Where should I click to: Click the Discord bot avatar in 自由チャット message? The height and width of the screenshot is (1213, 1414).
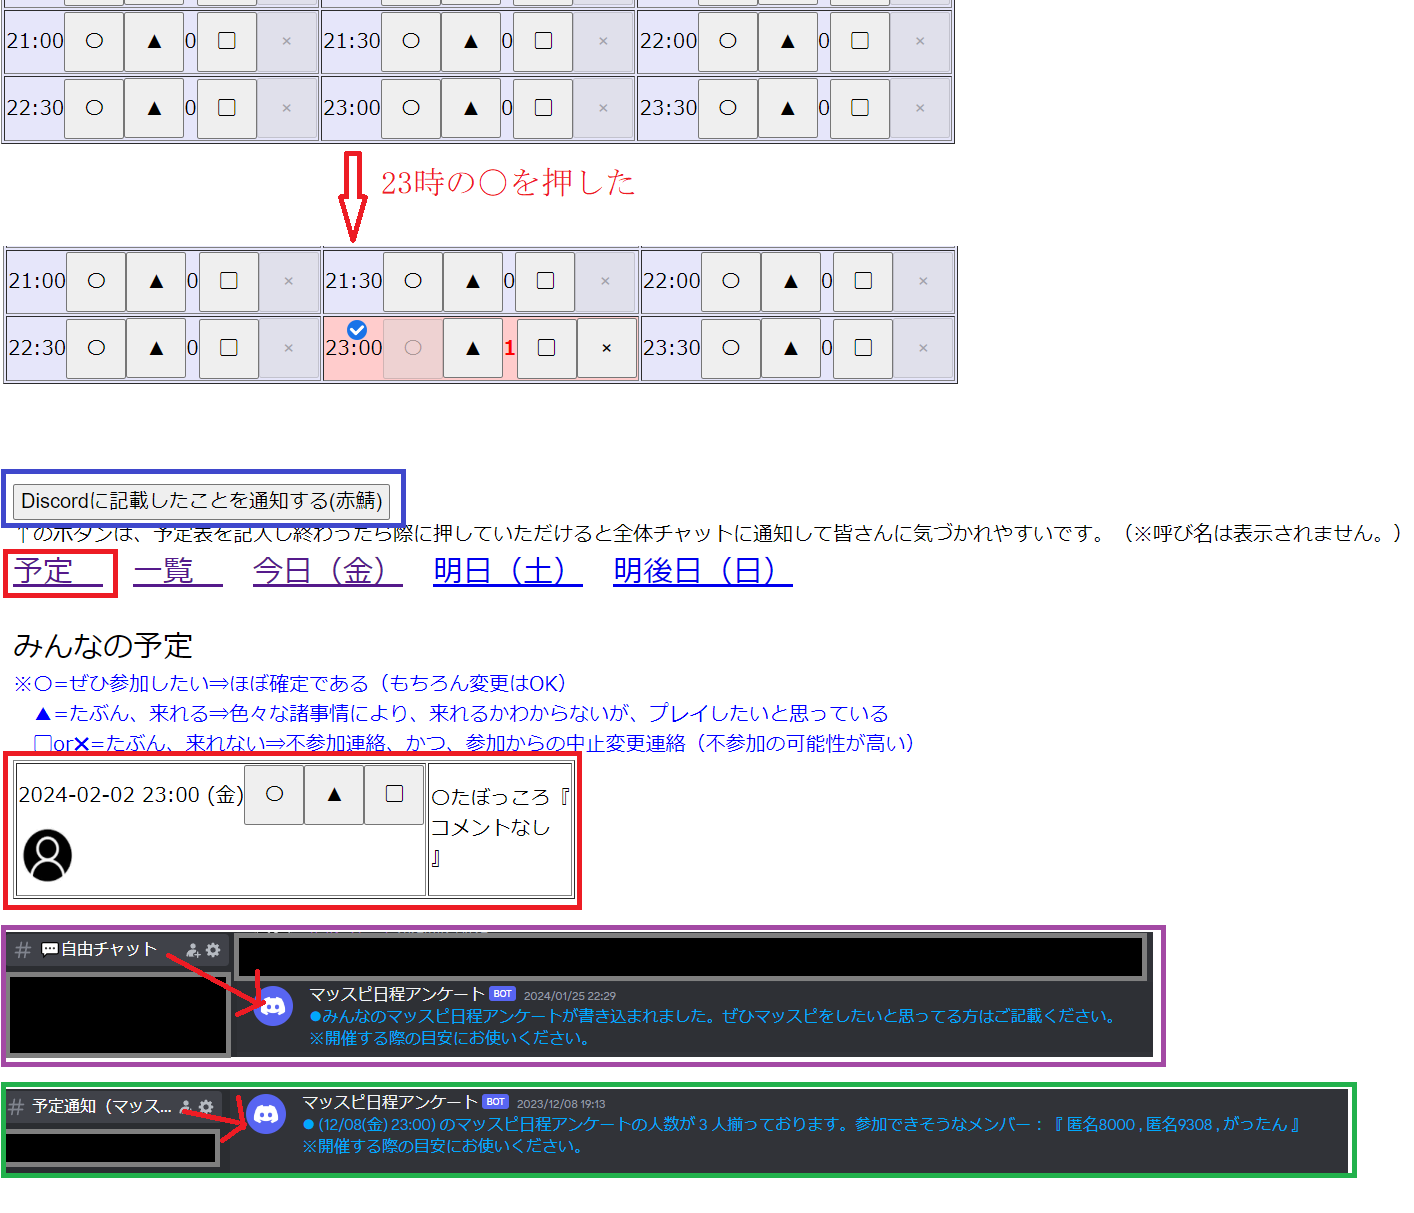click(273, 1006)
